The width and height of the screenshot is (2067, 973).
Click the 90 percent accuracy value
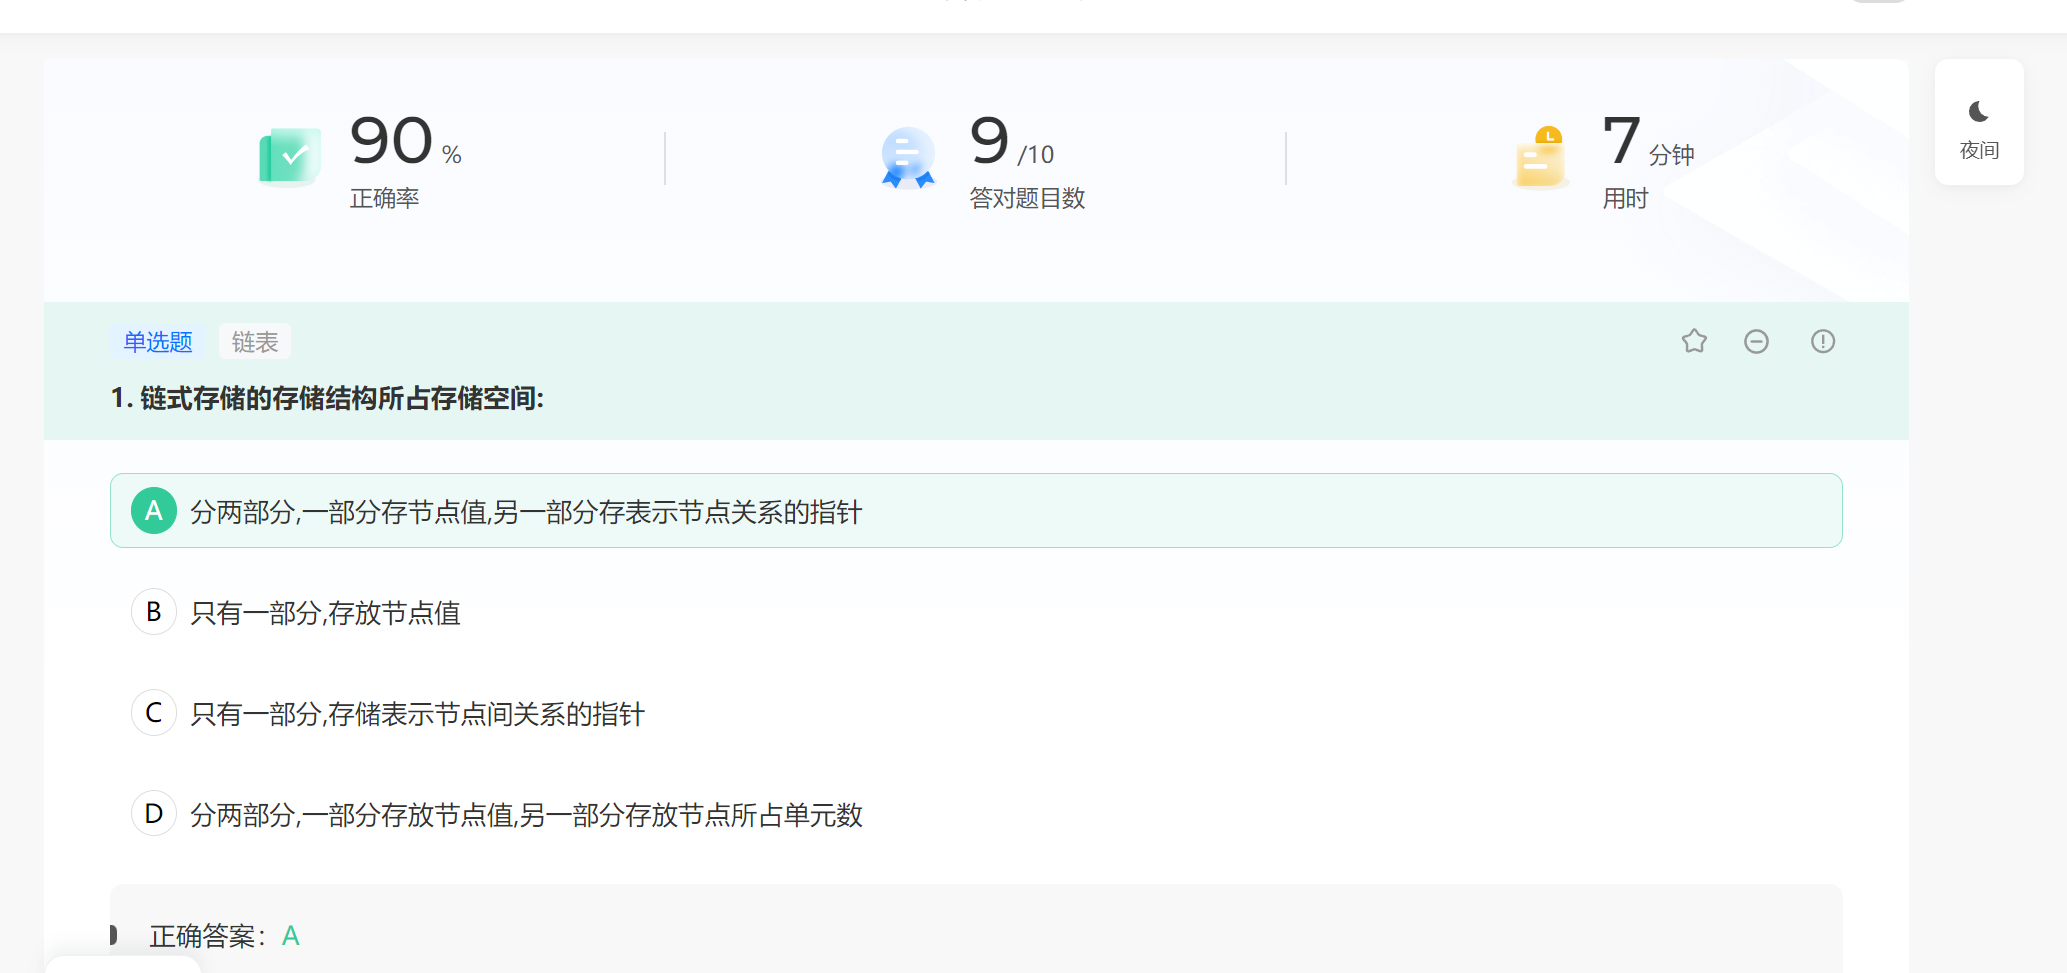pos(405,141)
